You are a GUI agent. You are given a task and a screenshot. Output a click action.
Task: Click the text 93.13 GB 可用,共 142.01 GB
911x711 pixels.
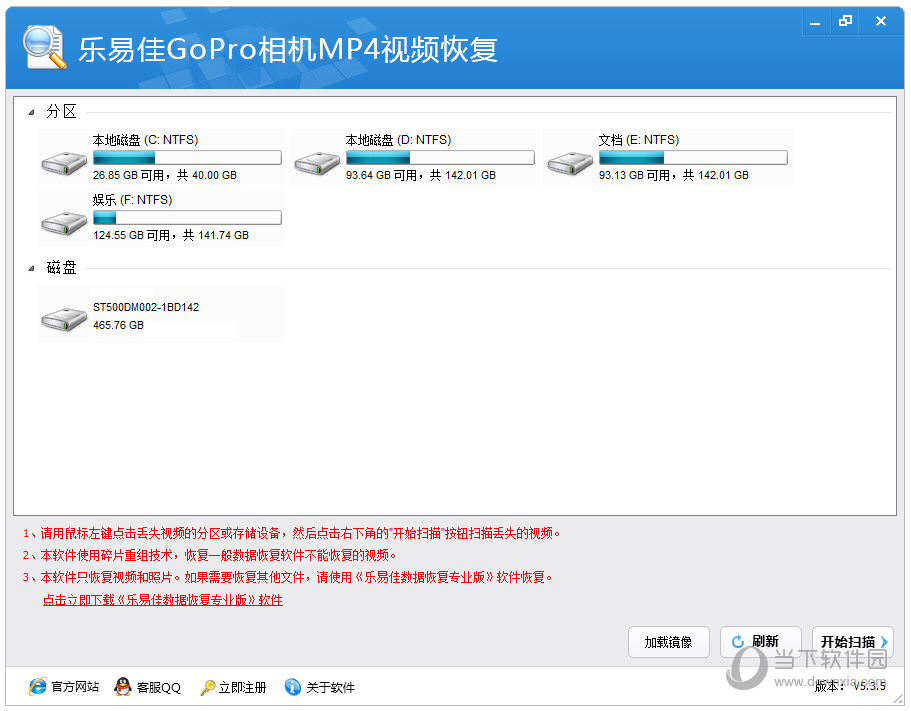click(x=674, y=175)
